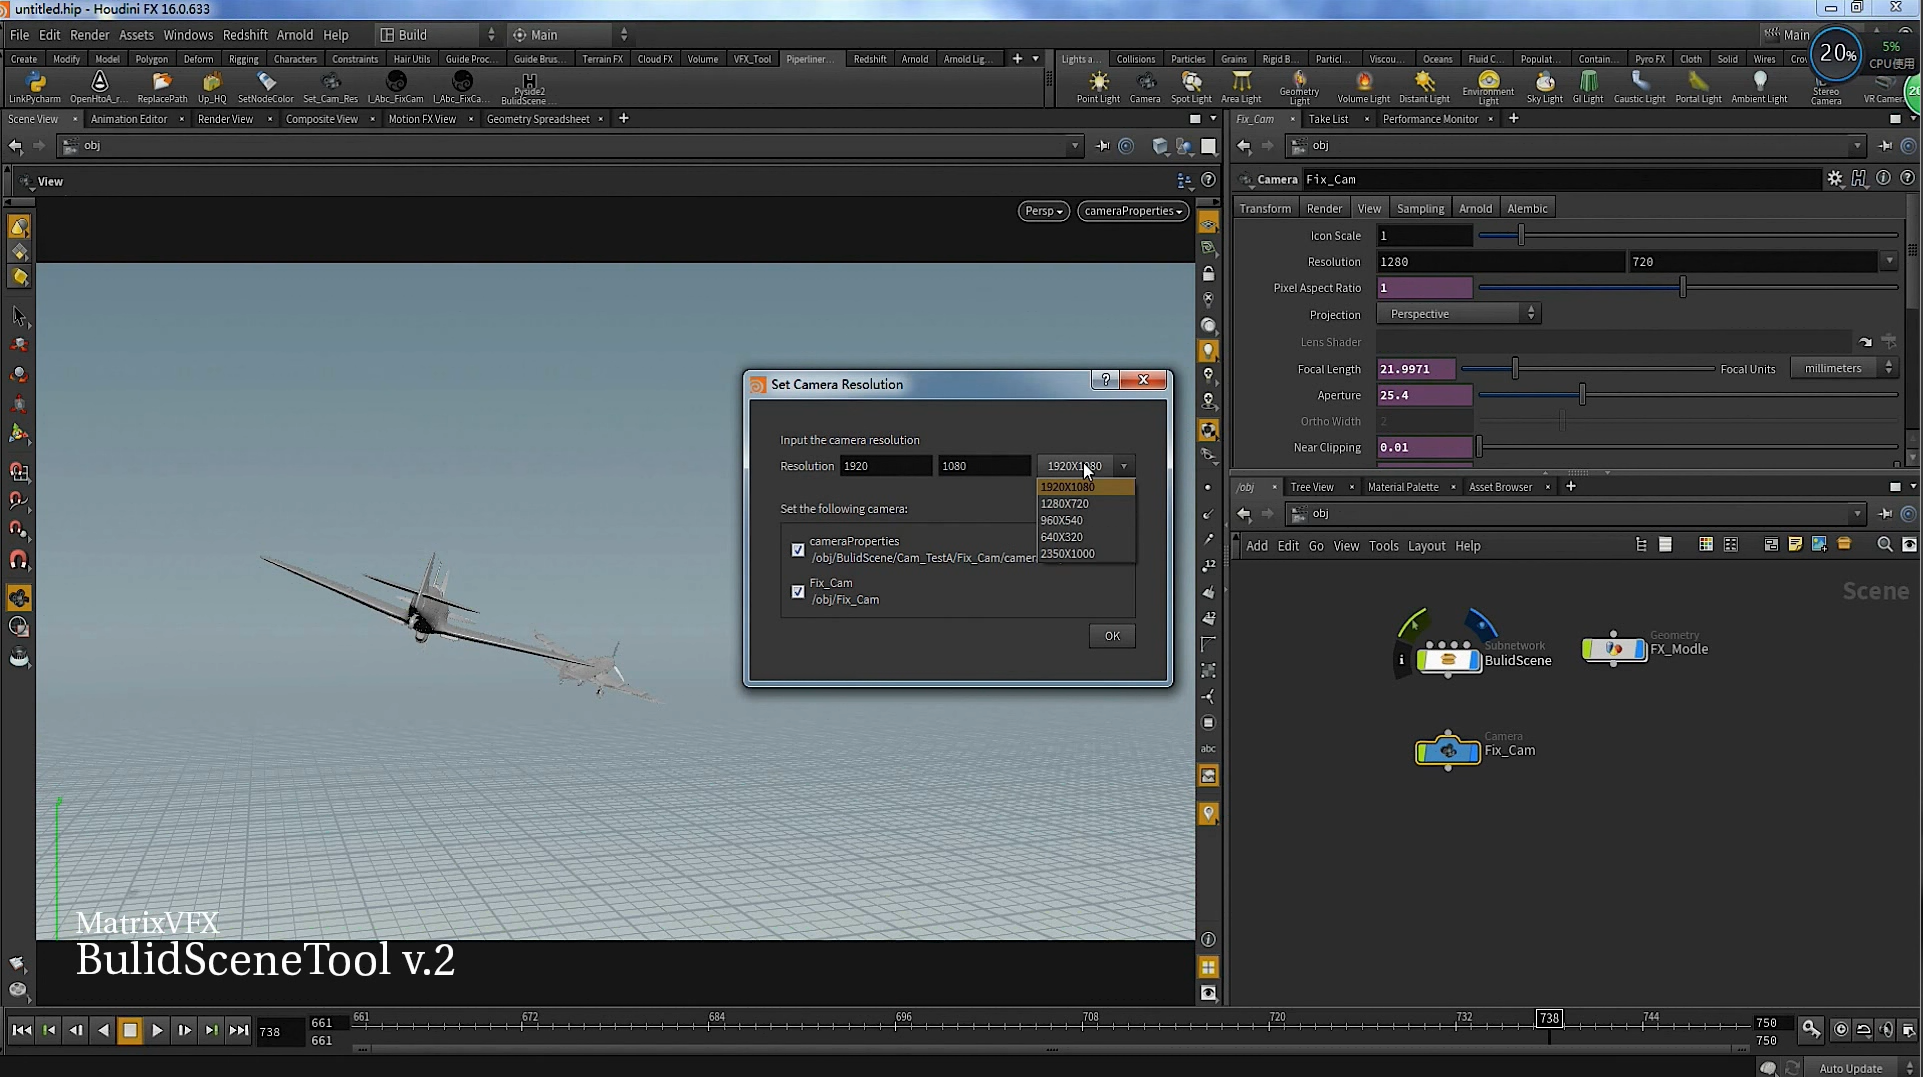Click the GI Light shelf tool
1923x1077 pixels.
pyautogui.click(x=1588, y=87)
